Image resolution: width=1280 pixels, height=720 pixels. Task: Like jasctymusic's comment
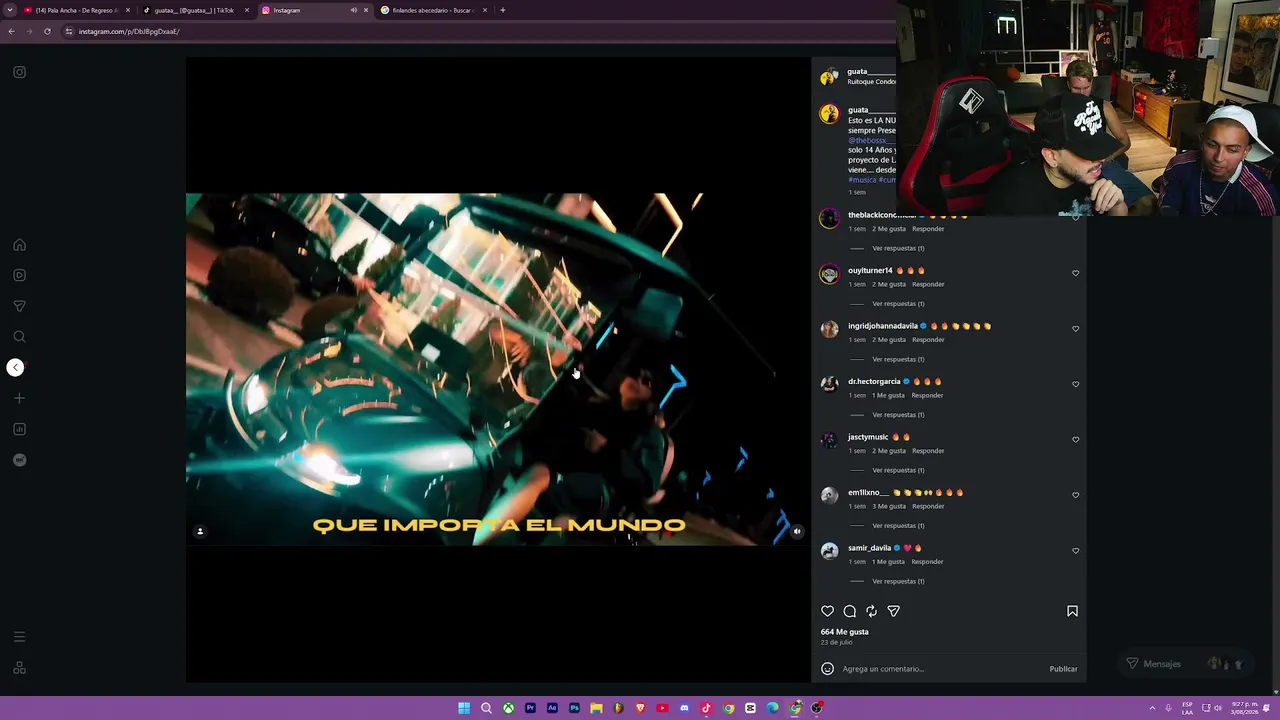(1076, 440)
